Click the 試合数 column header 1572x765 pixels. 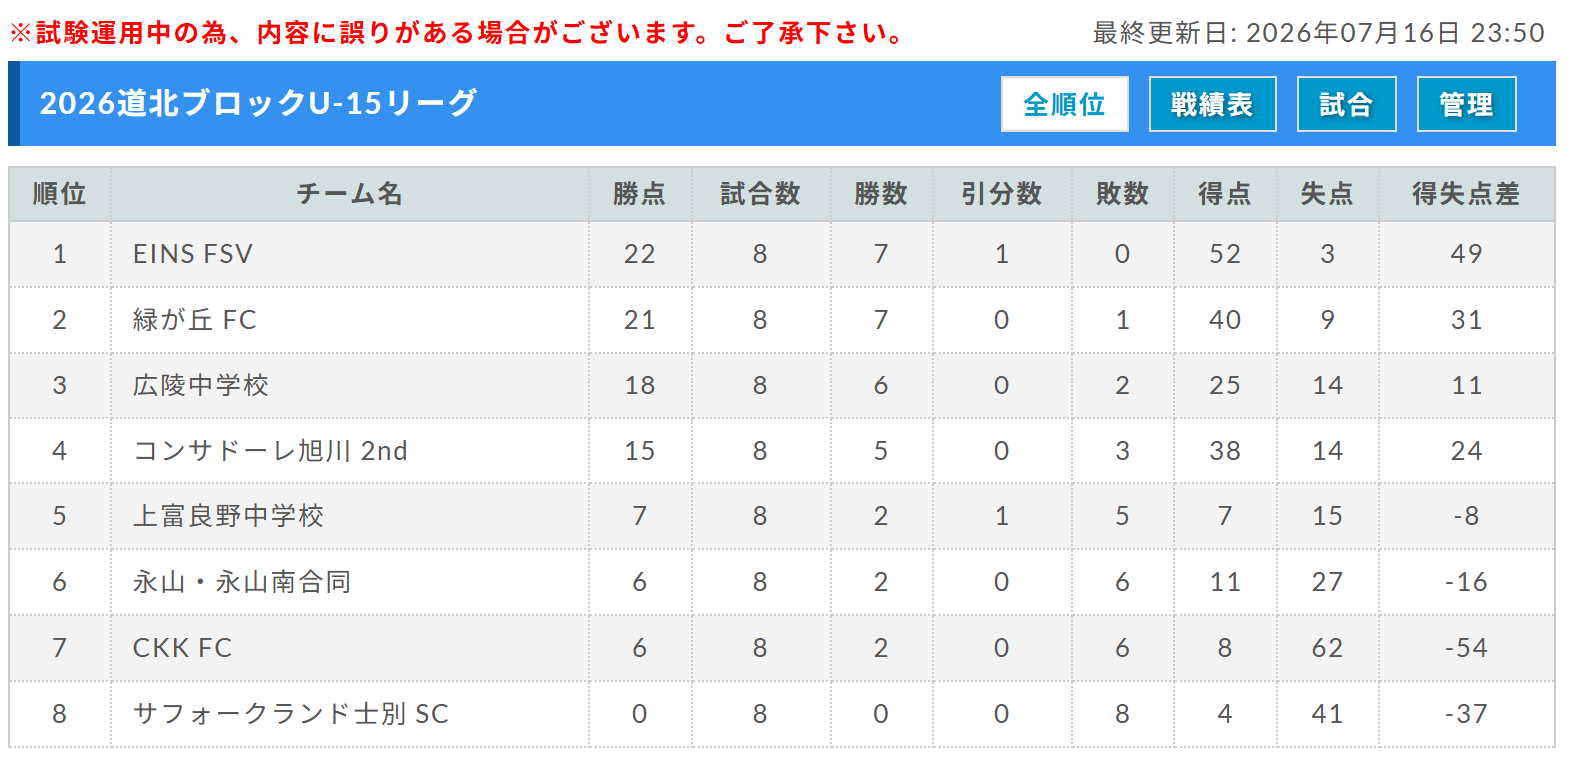pyautogui.click(x=761, y=194)
